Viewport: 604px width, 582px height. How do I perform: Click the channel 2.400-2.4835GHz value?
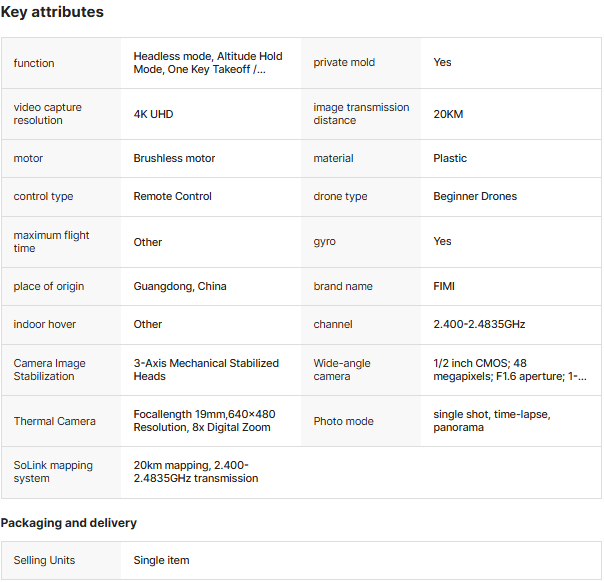click(x=479, y=324)
